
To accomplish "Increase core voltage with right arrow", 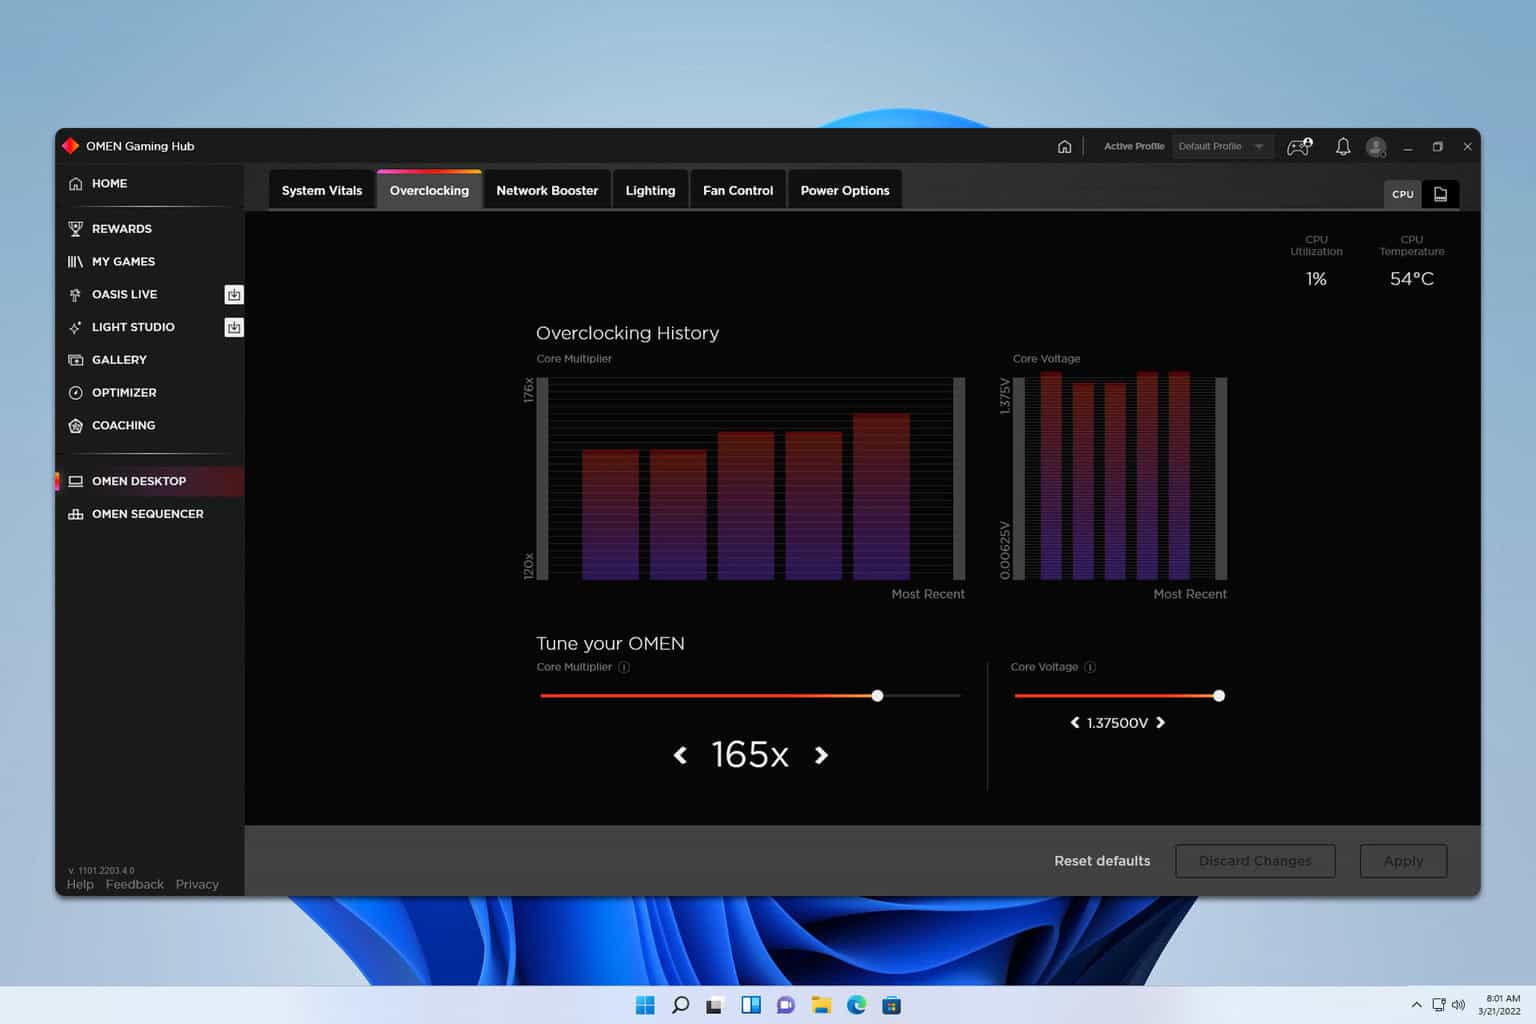I will click(x=1160, y=722).
